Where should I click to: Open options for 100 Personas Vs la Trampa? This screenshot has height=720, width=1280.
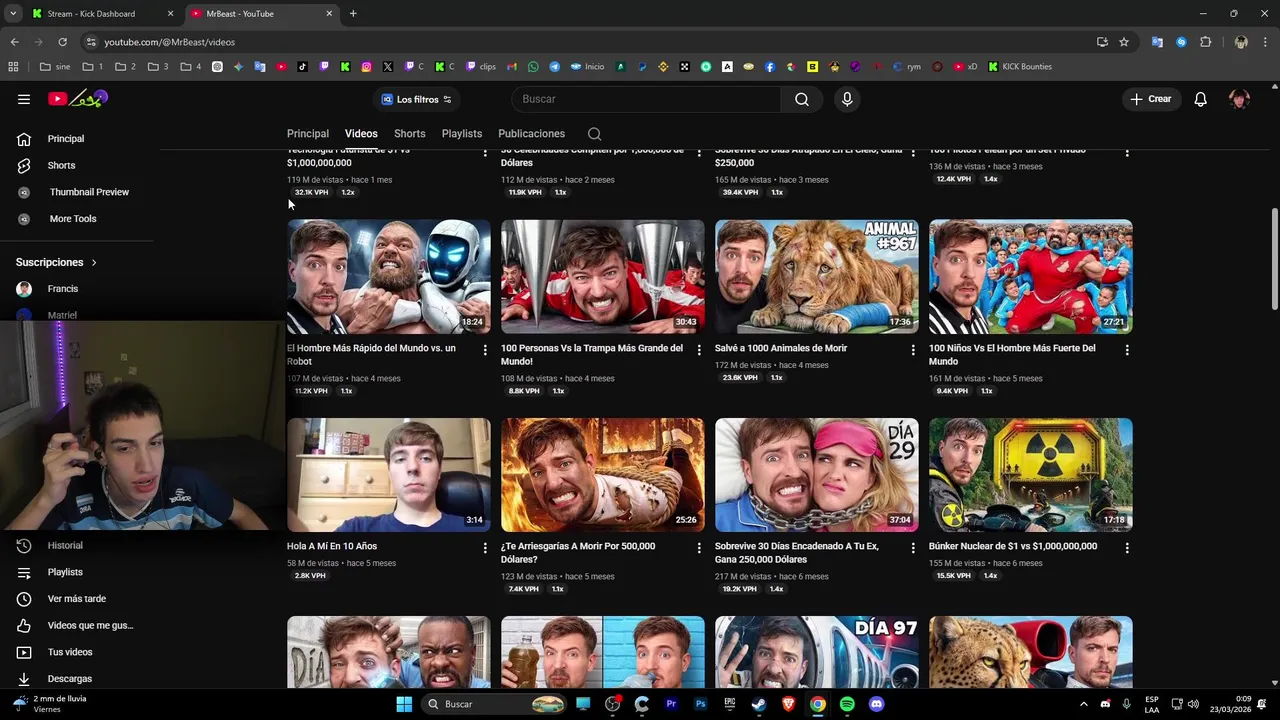(x=699, y=350)
